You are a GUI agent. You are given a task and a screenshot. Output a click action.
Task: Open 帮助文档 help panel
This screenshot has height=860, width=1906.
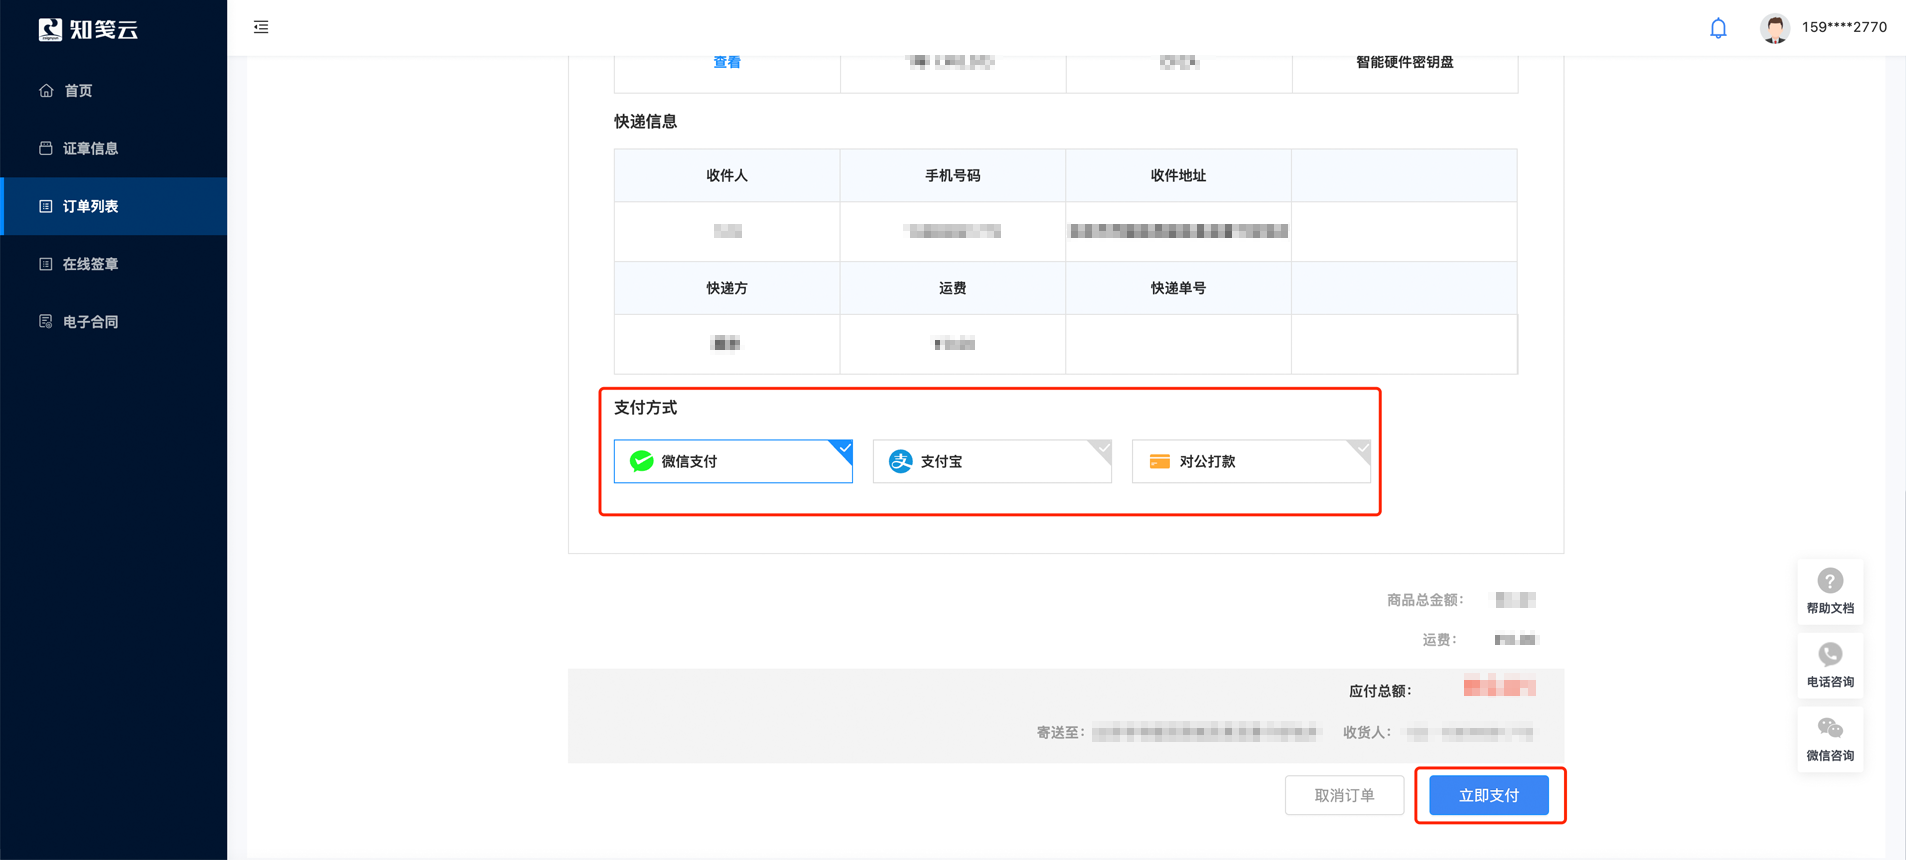click(1830, 591)
